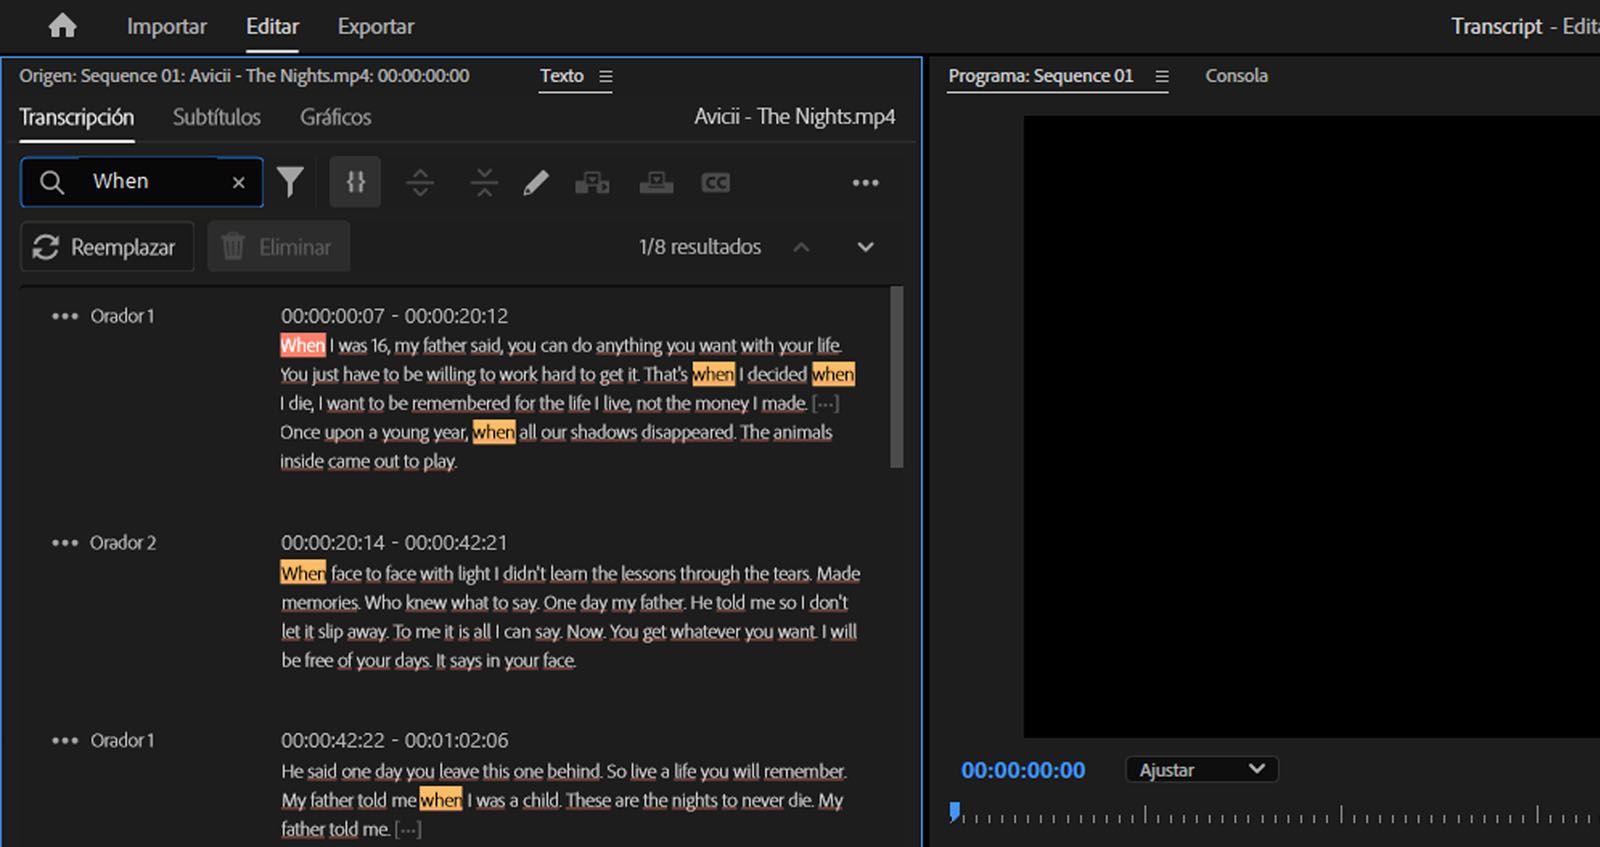Image resolution: width=1600 pixels, height=847 pixels.
Task: Open the transcript toolbar more options menu
Action: click(865, 183)
